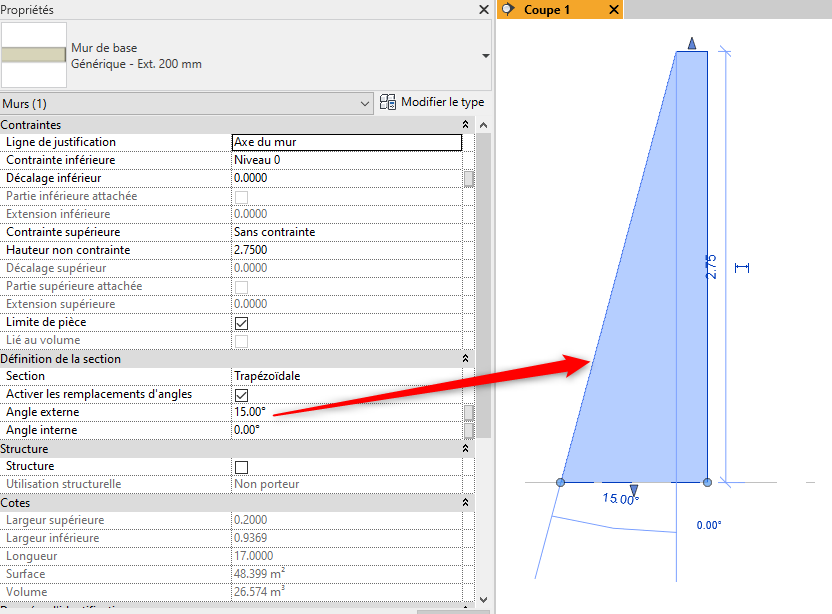The height and width of the screenshot is (614, 832).
Task: Click the associate parameter button for Décalage inférieur
Action: 468,178
